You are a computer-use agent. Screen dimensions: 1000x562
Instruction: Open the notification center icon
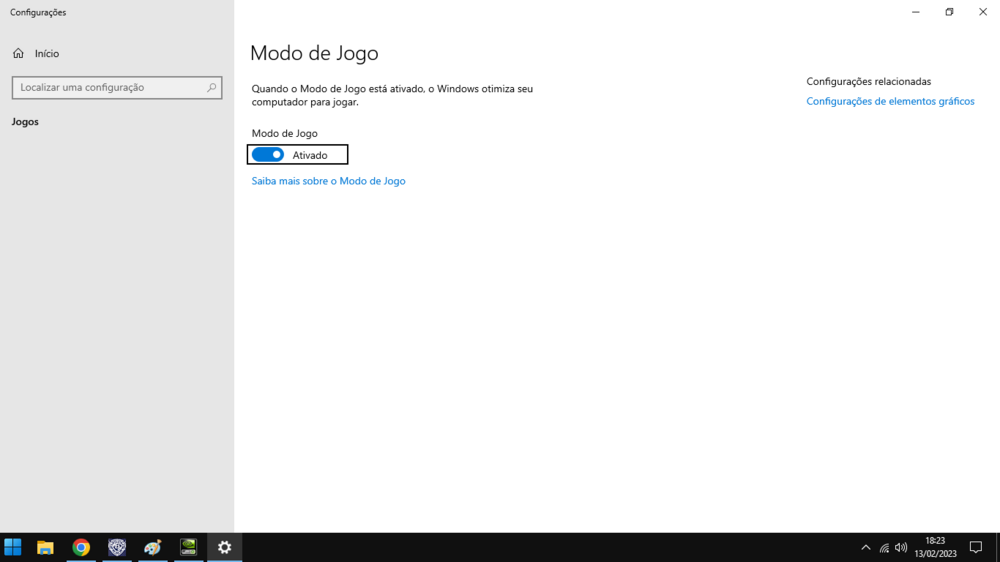[x=976, y=547]
